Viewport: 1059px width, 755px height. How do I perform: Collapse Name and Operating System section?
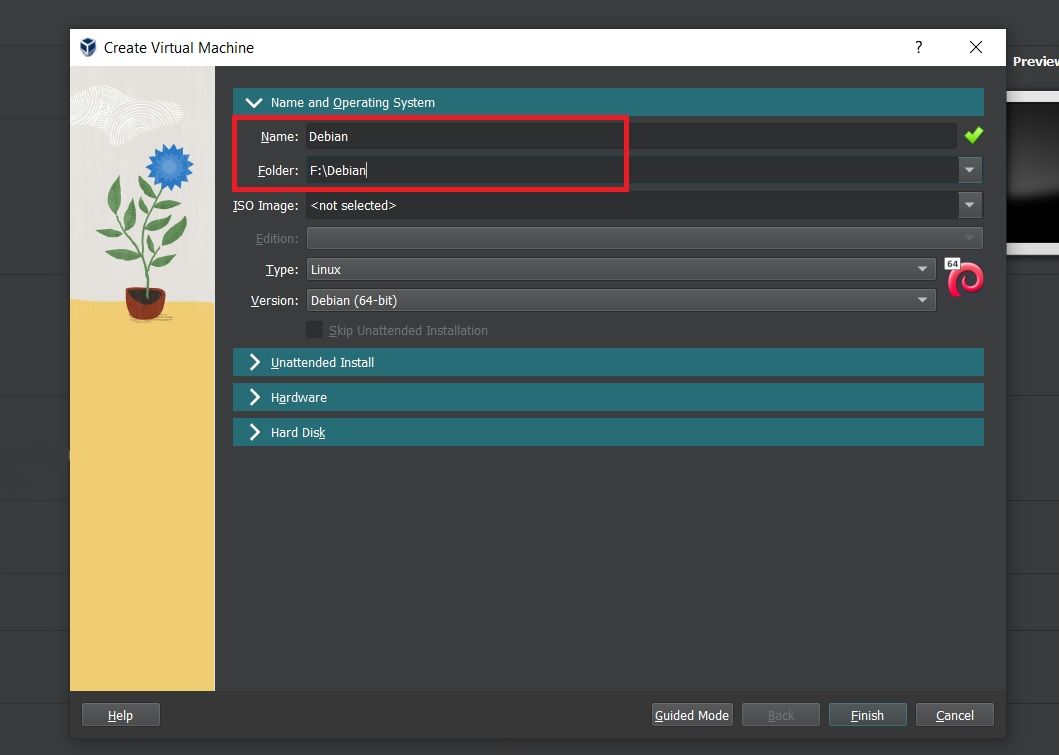(x=254, y=102)
